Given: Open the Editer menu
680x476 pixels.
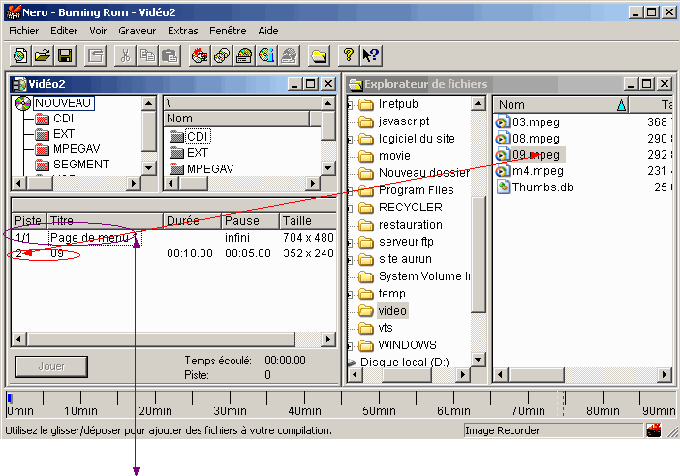Looking at the screenshot, I should (x=64, y=31).
